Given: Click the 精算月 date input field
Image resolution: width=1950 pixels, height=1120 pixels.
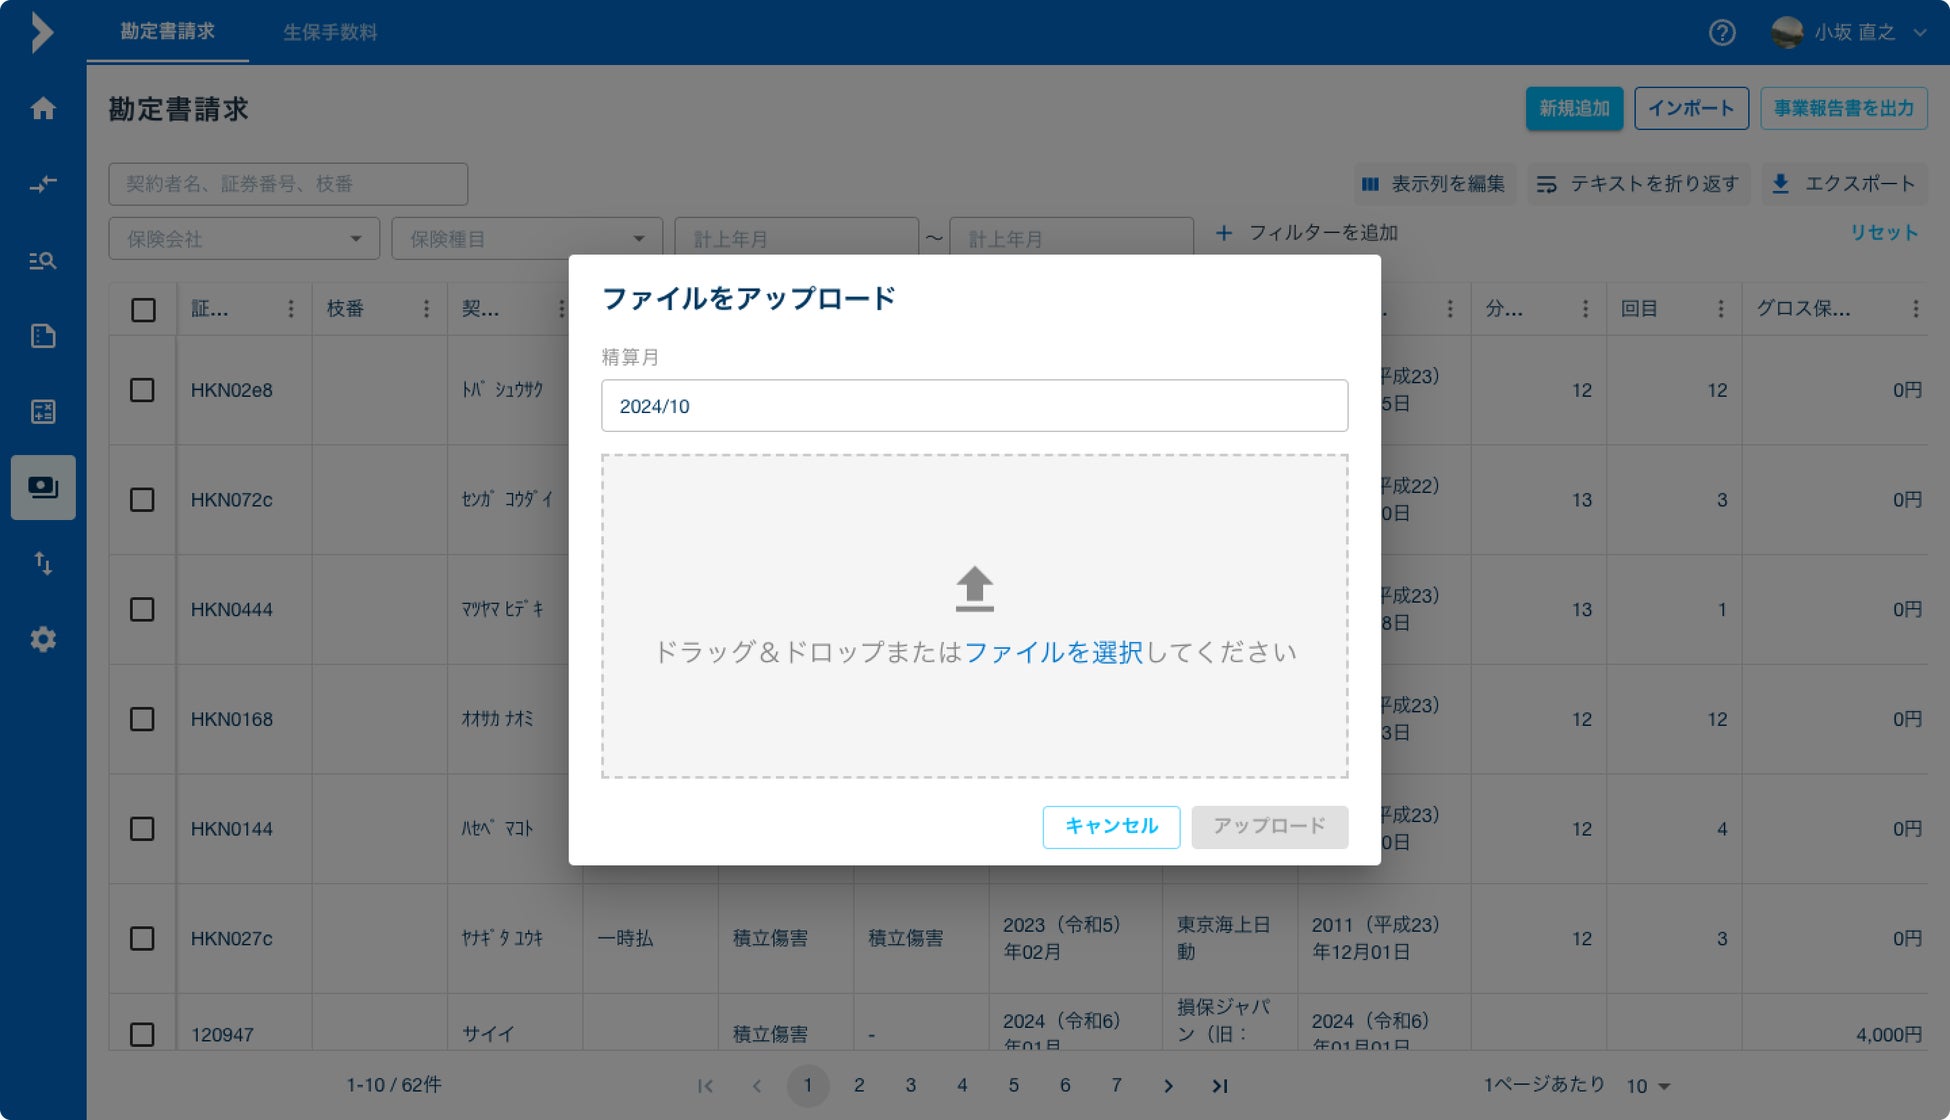Looking at the screenshot, I should pos(974,406).
